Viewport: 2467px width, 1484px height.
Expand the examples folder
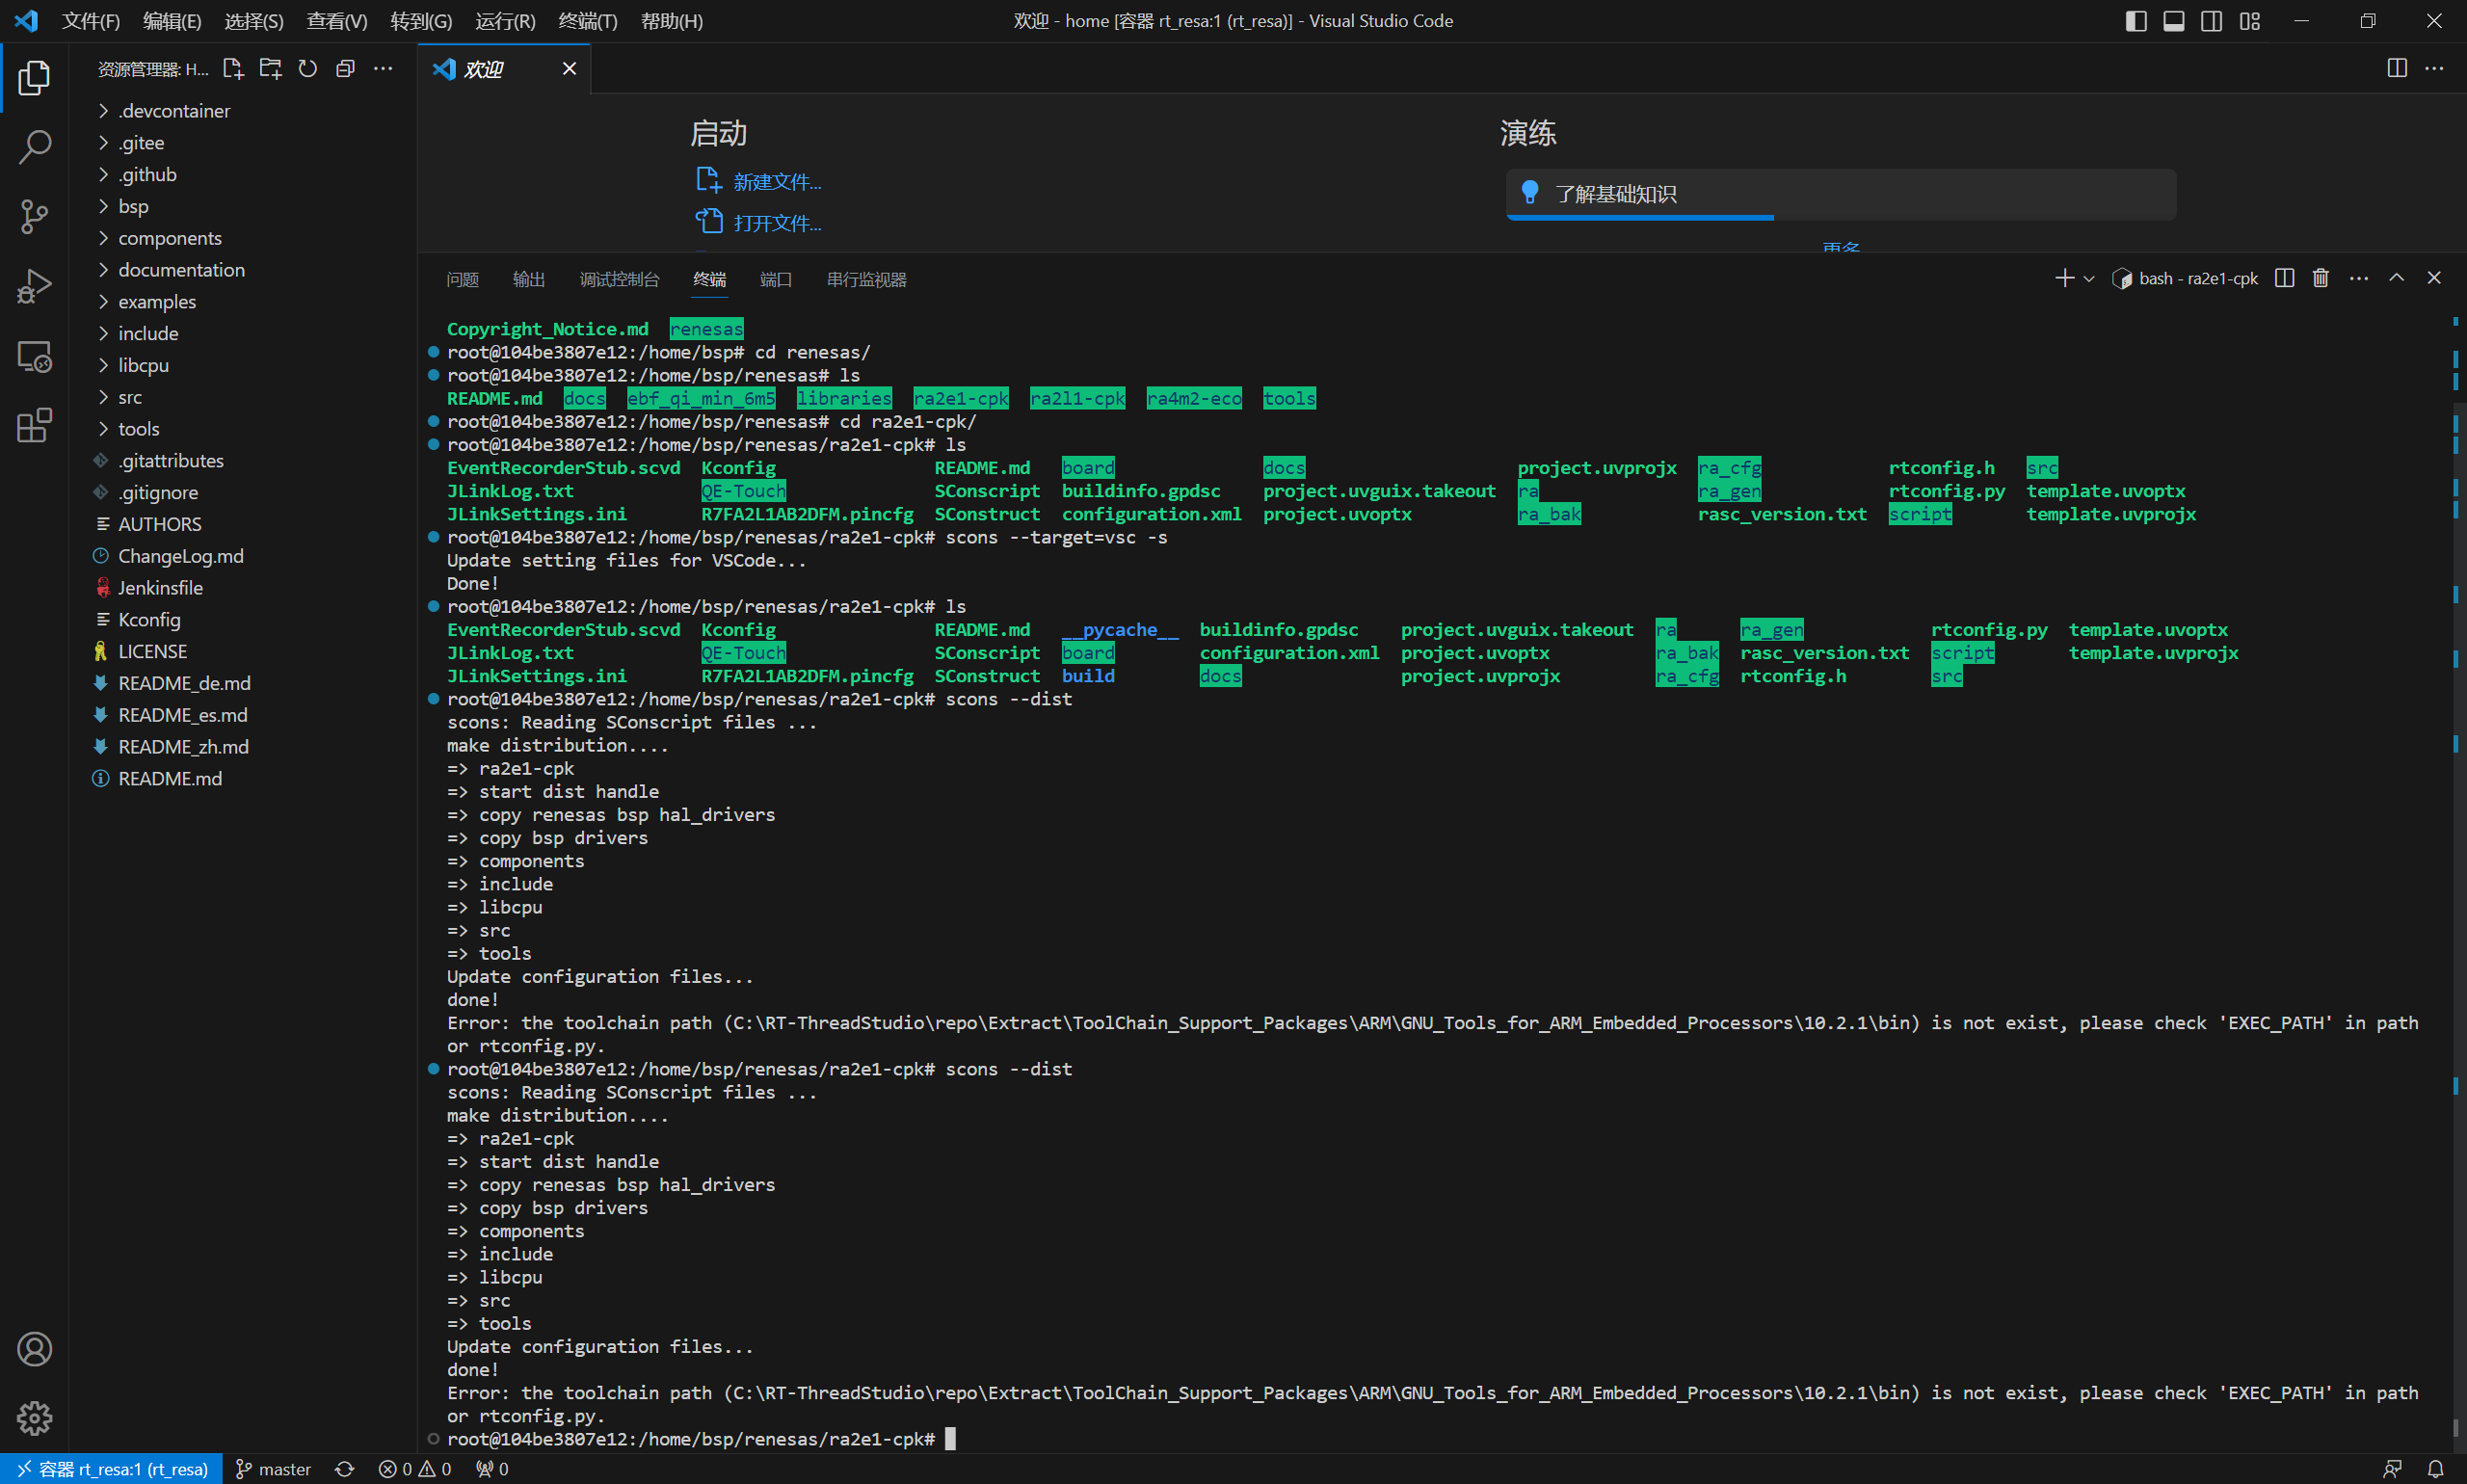(243, 302)
